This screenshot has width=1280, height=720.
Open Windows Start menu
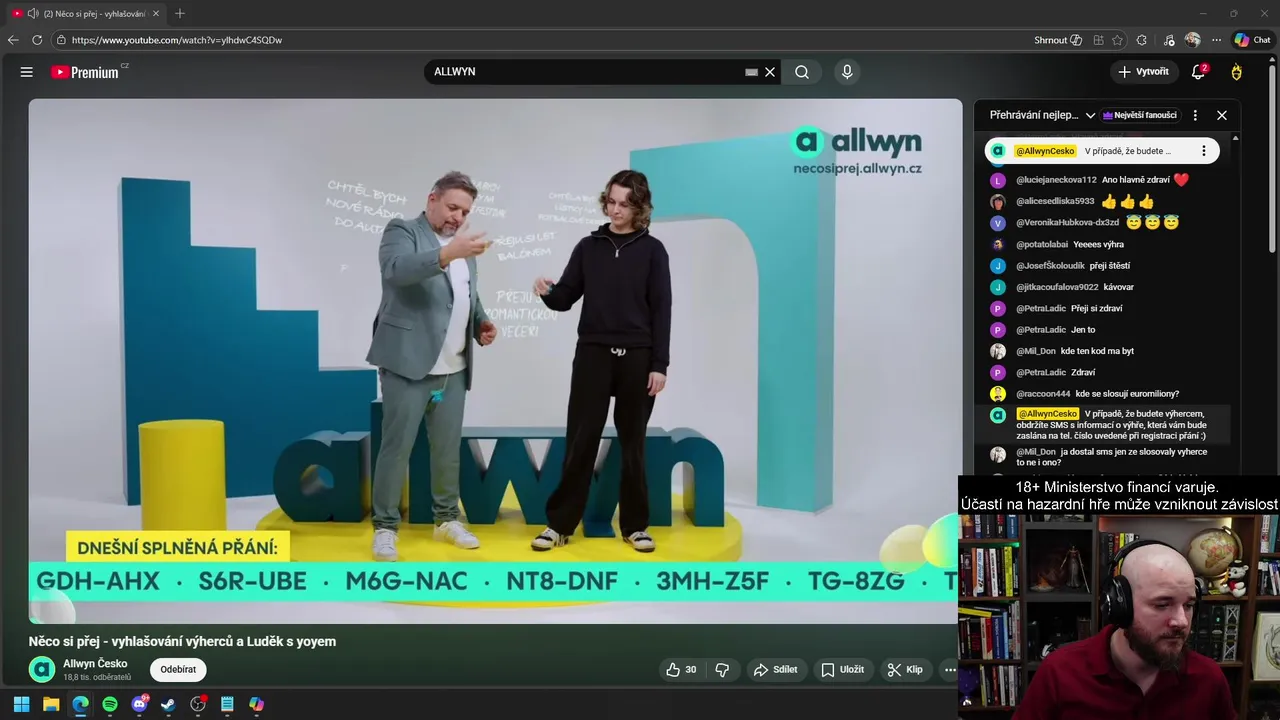coord(21,704)
